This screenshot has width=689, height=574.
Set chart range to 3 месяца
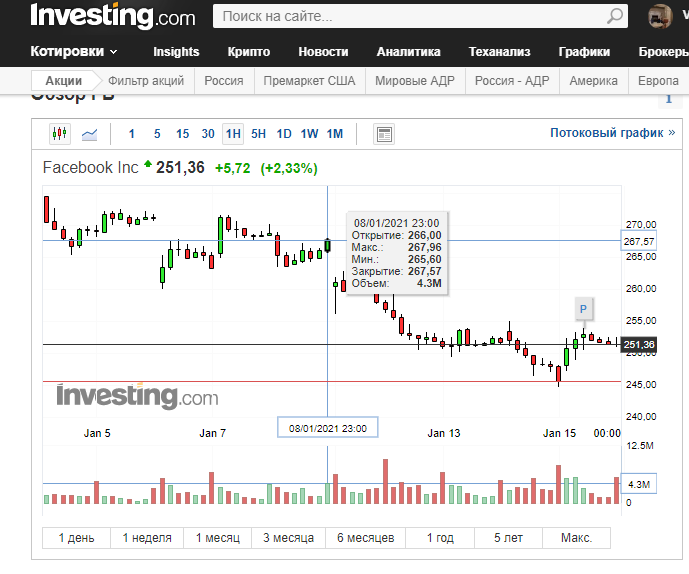pyautogui.click(x=289, y=538)
